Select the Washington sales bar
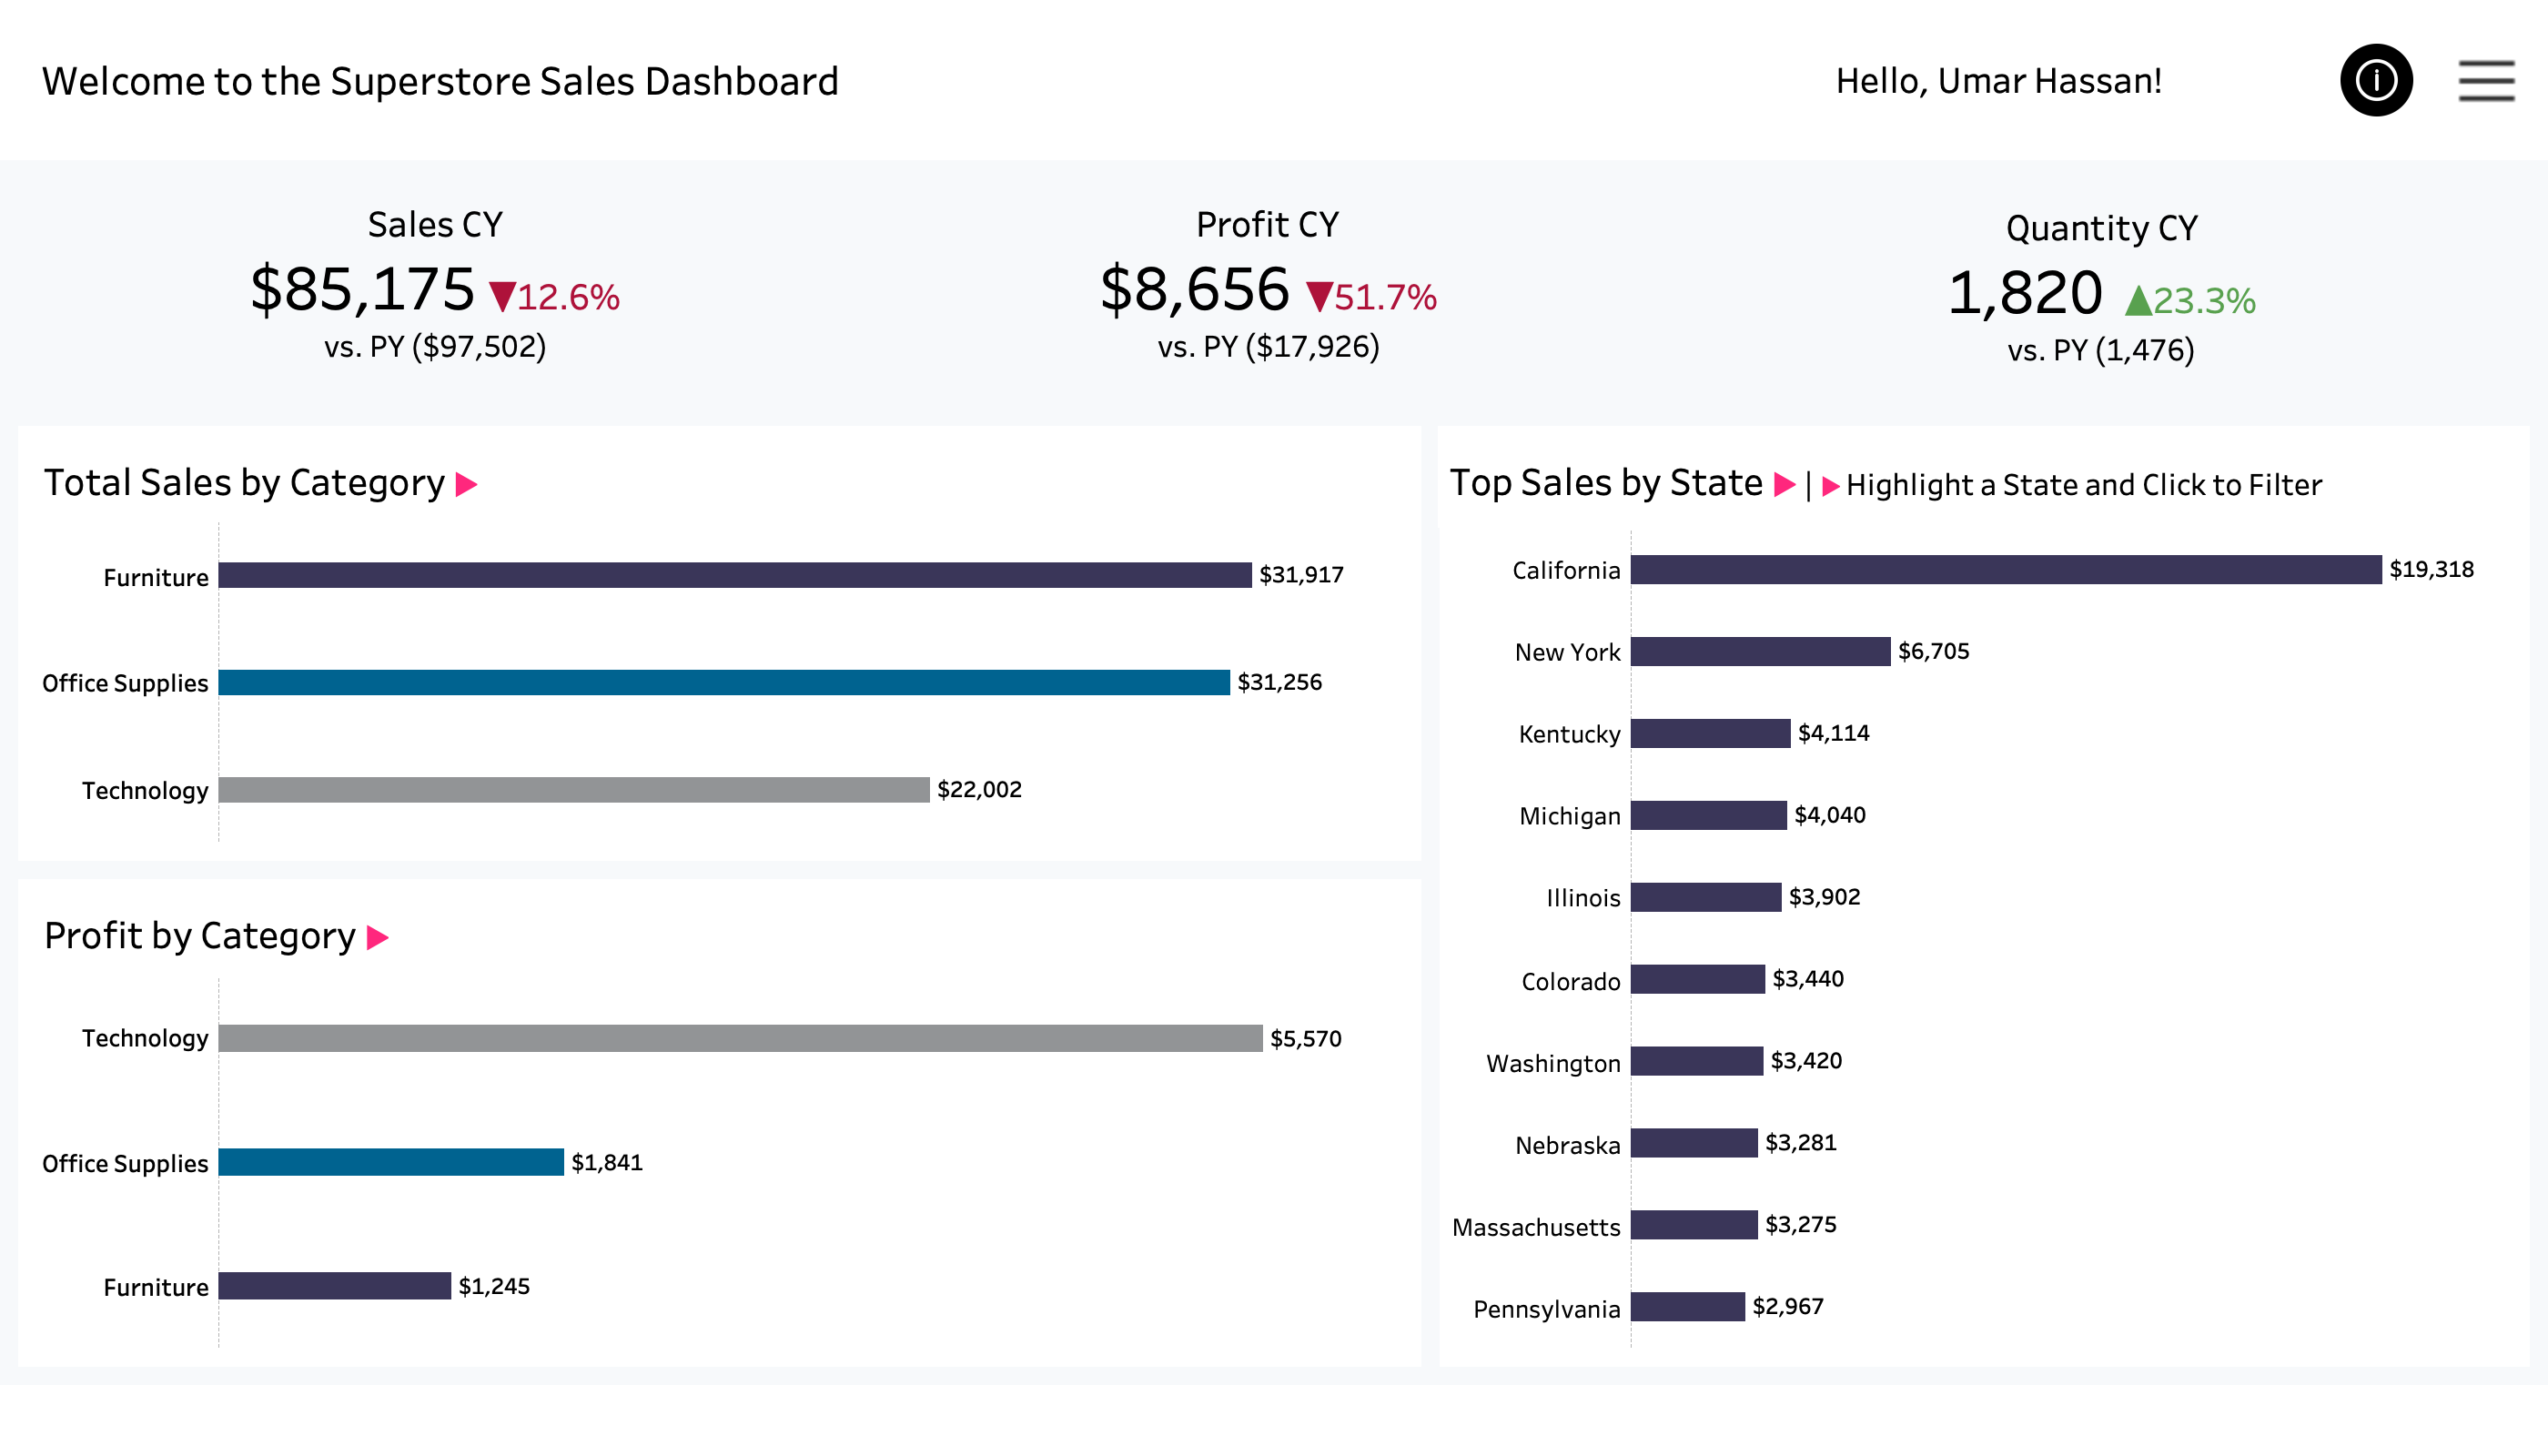Image resolution: width=2548 pixels, height=1456 pixels. coord(1696,1061)
